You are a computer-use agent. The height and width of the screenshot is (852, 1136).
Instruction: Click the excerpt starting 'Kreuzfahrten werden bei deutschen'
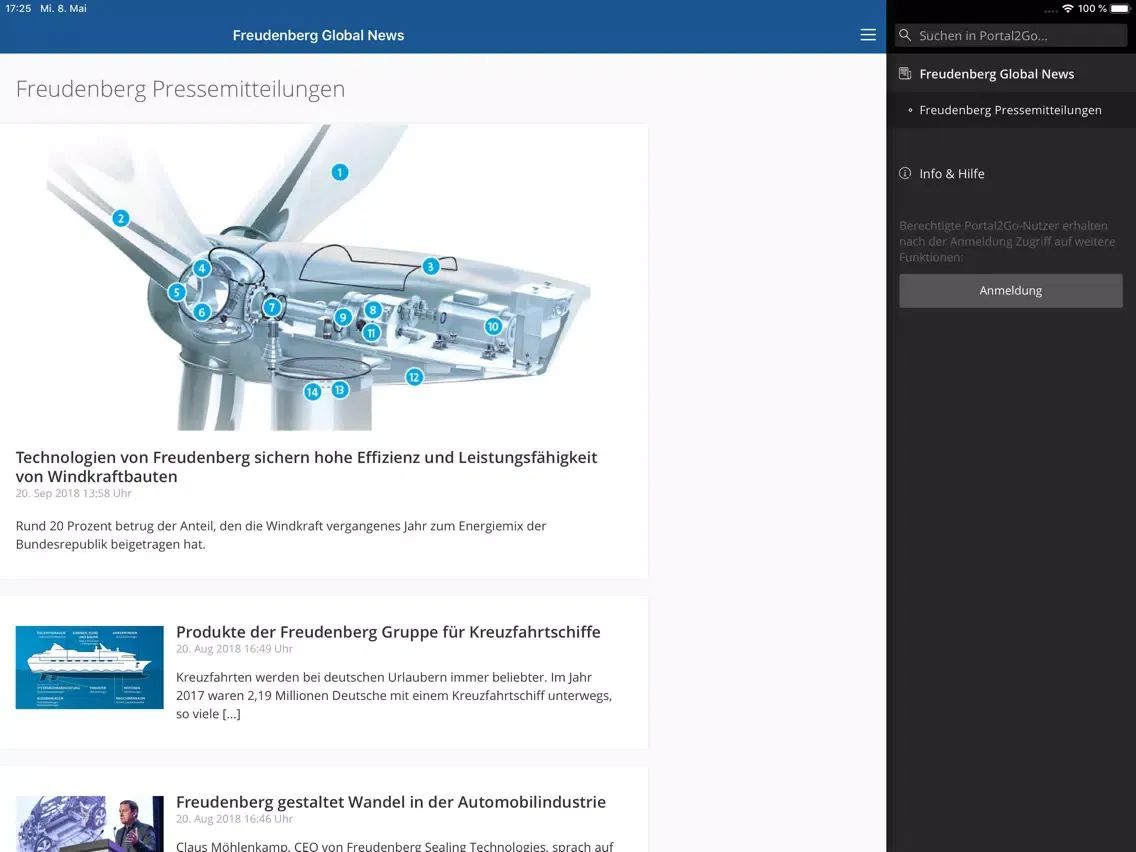(x=394, y=696)
